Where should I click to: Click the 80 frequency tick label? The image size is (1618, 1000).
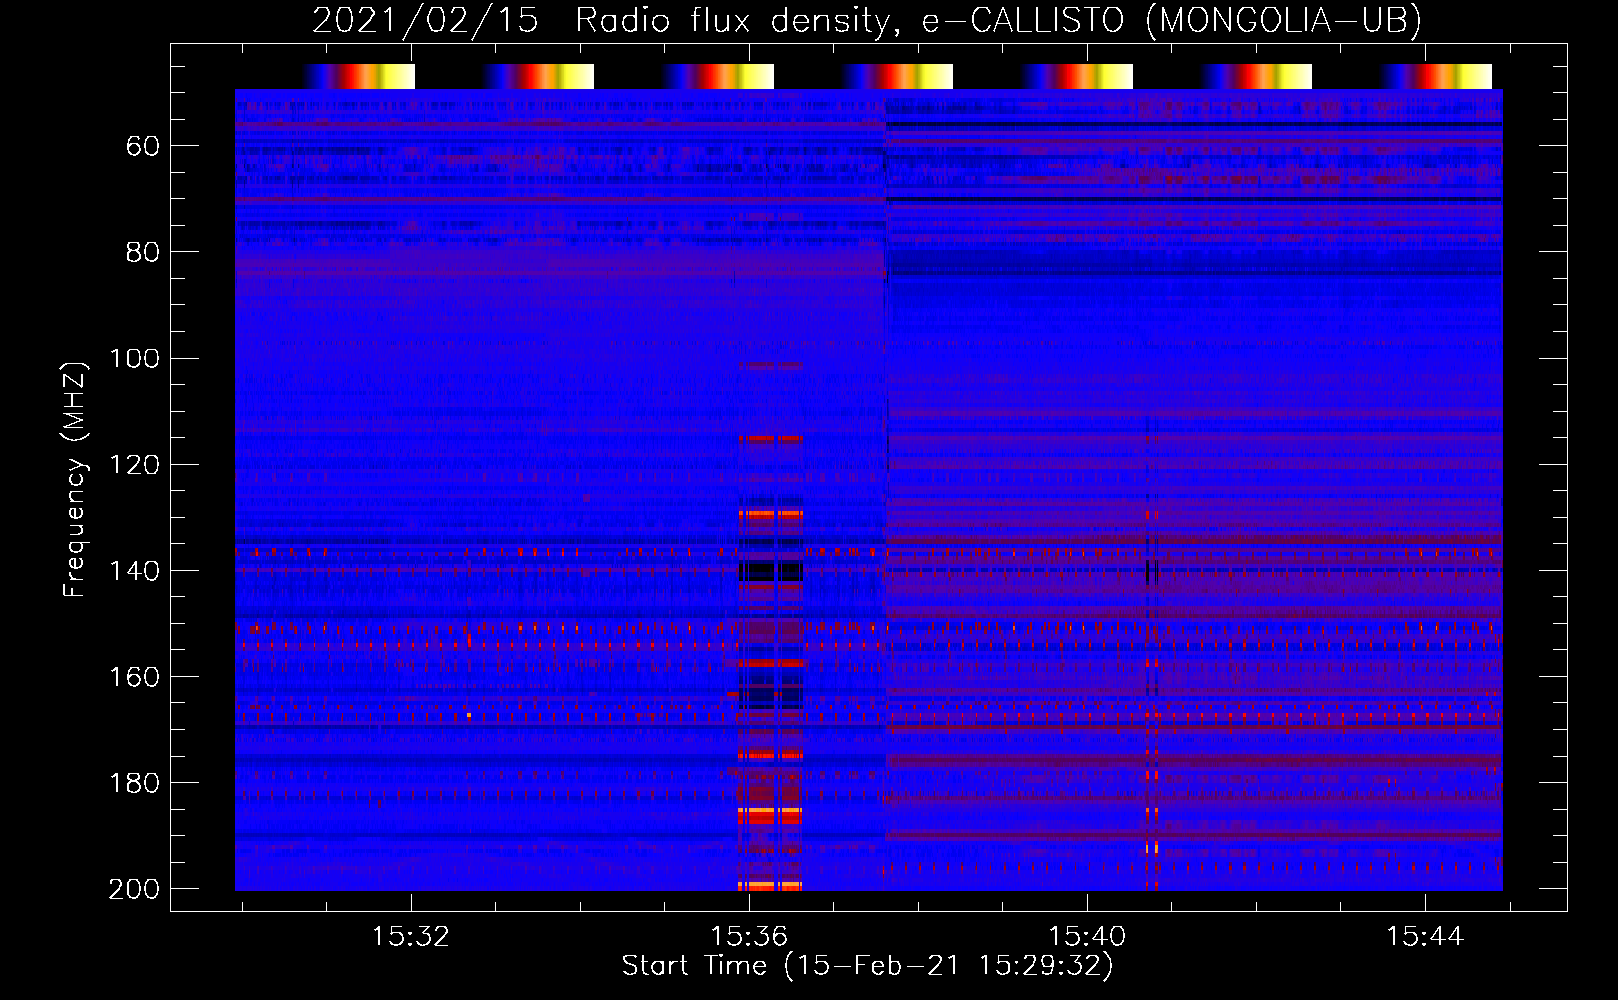(x=143, y=252)
